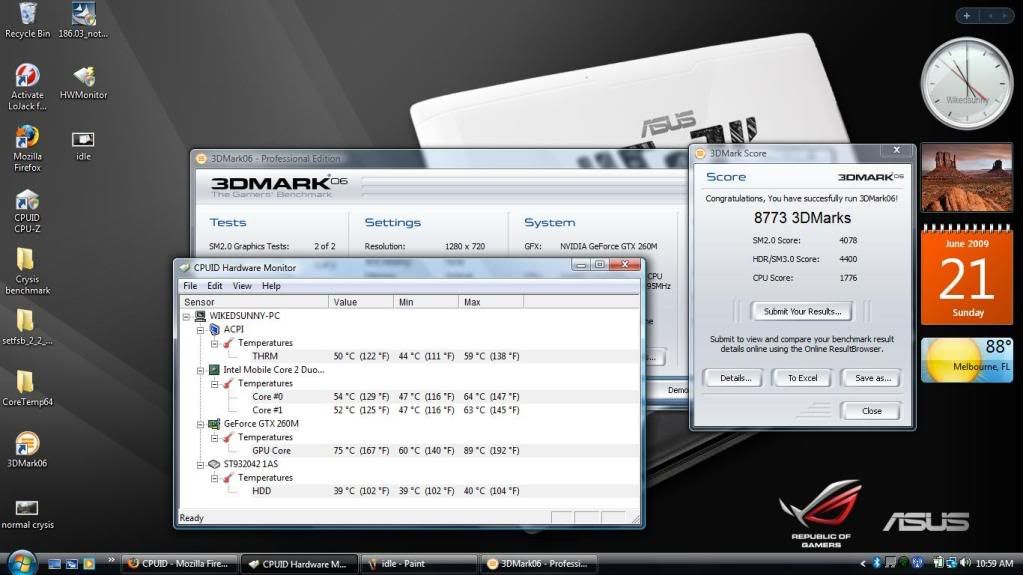
Task: Open the normal crysis desktop file
Action: pyautogui.click(x=27, y=514)
